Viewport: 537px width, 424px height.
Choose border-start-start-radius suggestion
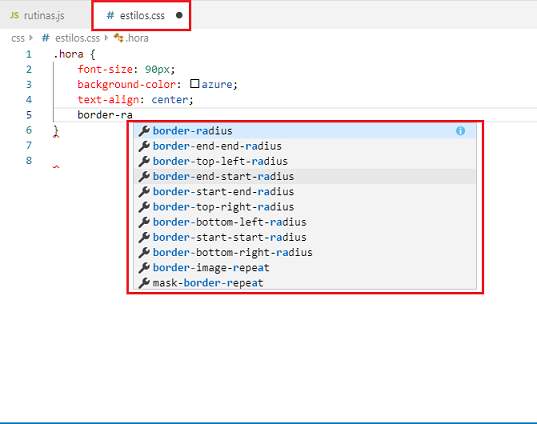[305, 237]
